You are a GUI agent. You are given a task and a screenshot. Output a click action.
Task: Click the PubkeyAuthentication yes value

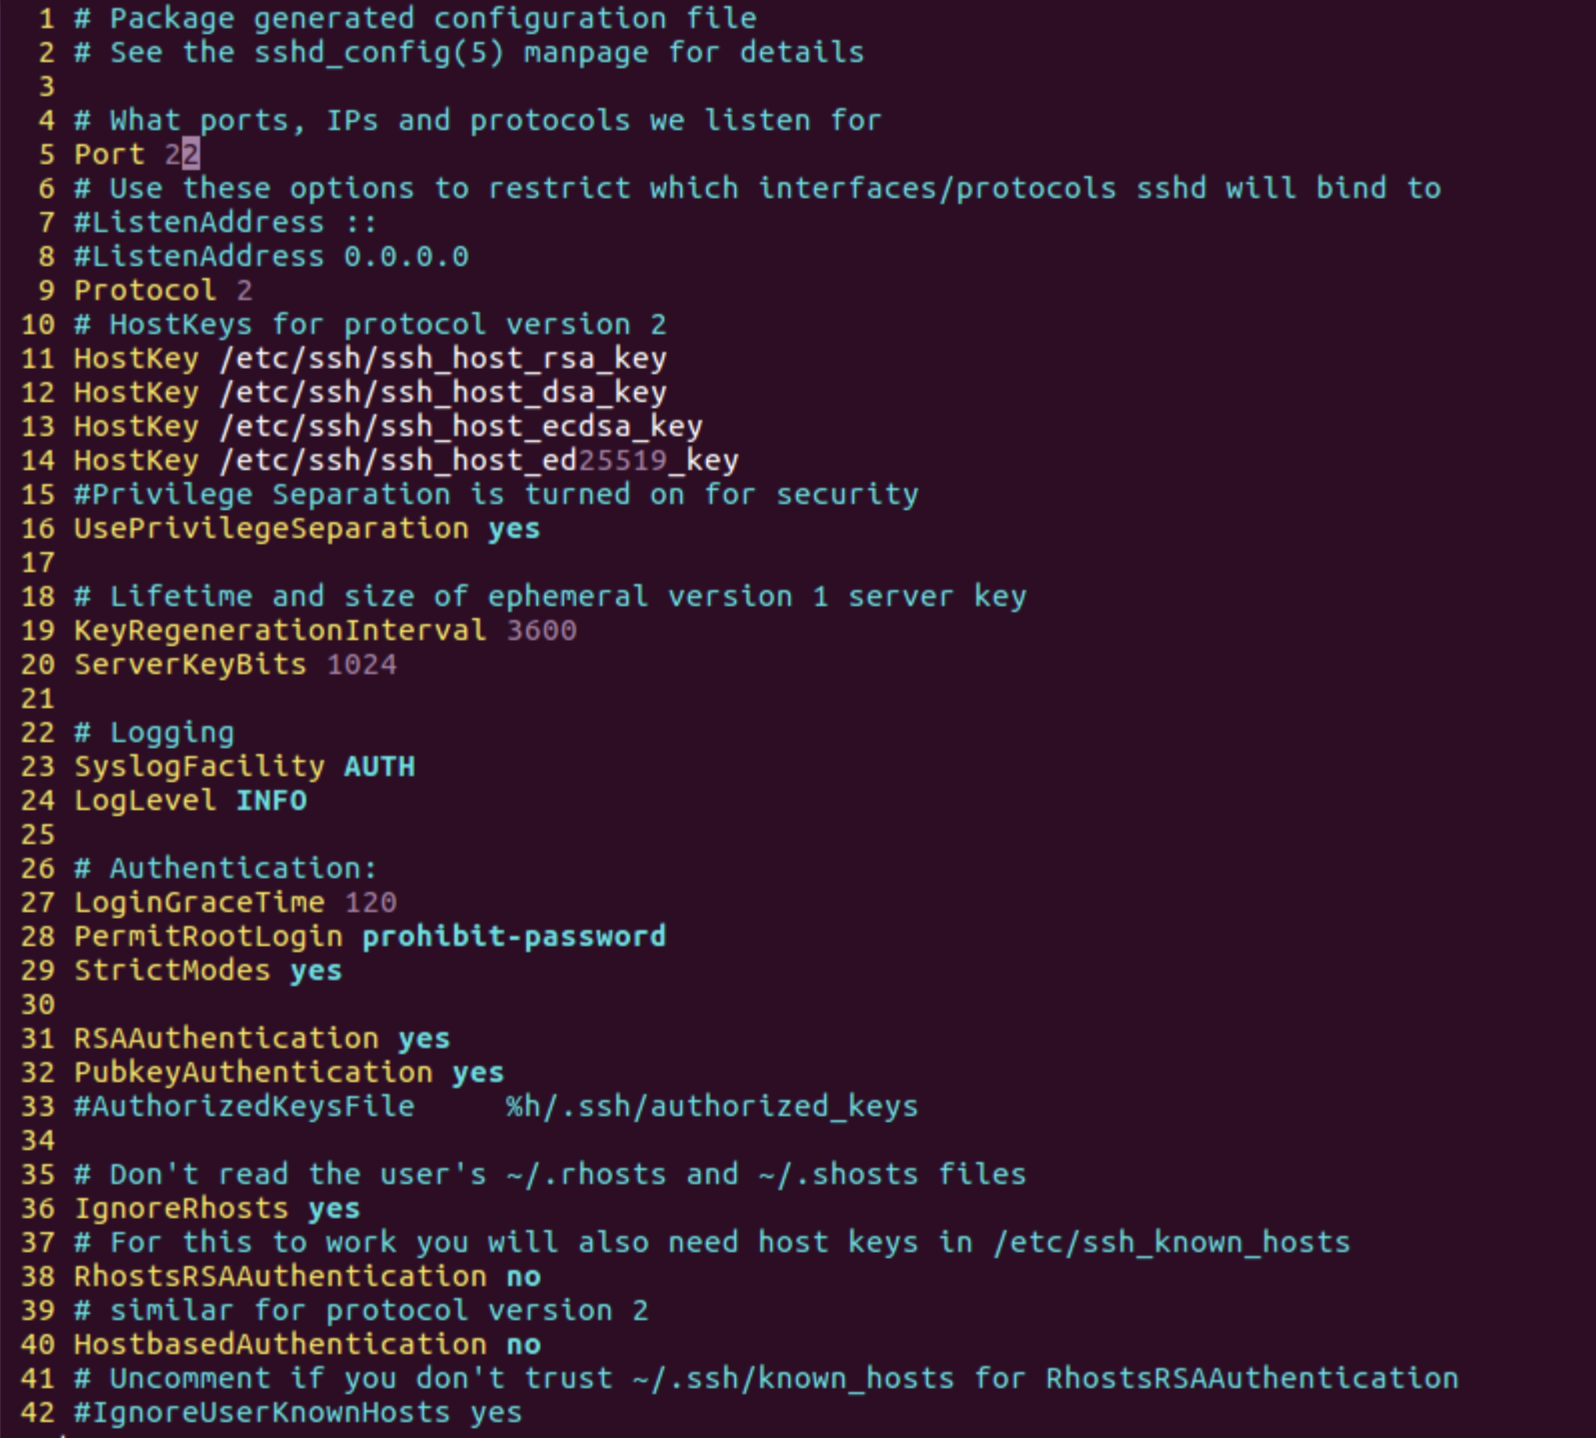(x=478, y=1072)
